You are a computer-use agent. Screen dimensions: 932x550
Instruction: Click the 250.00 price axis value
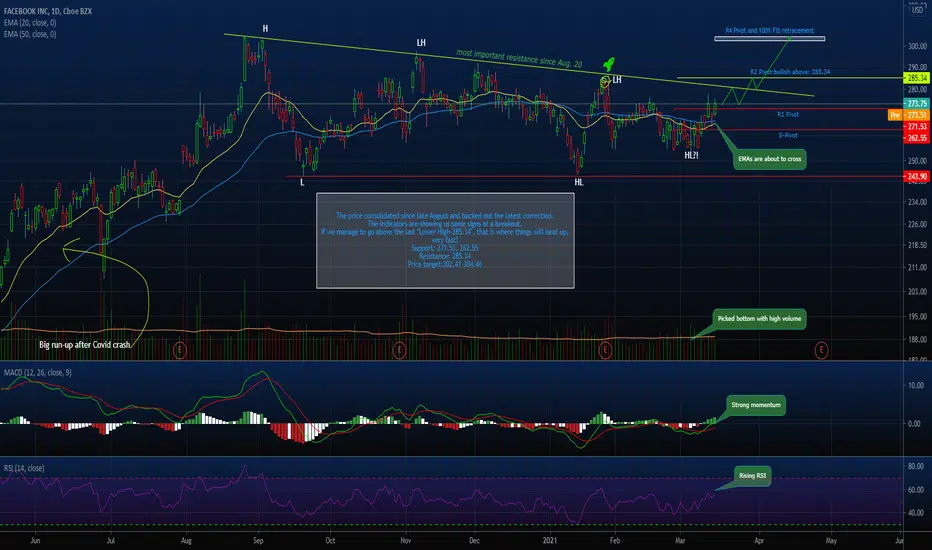[917, 161]
